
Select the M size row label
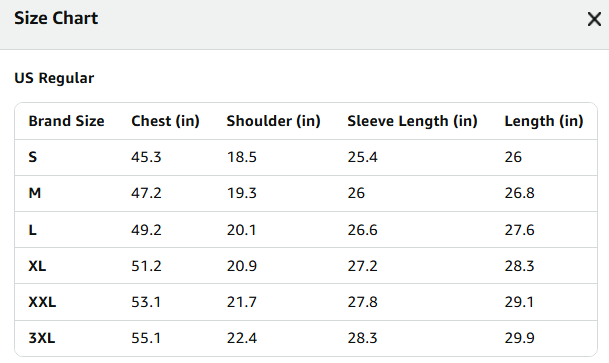pos(35,193)
